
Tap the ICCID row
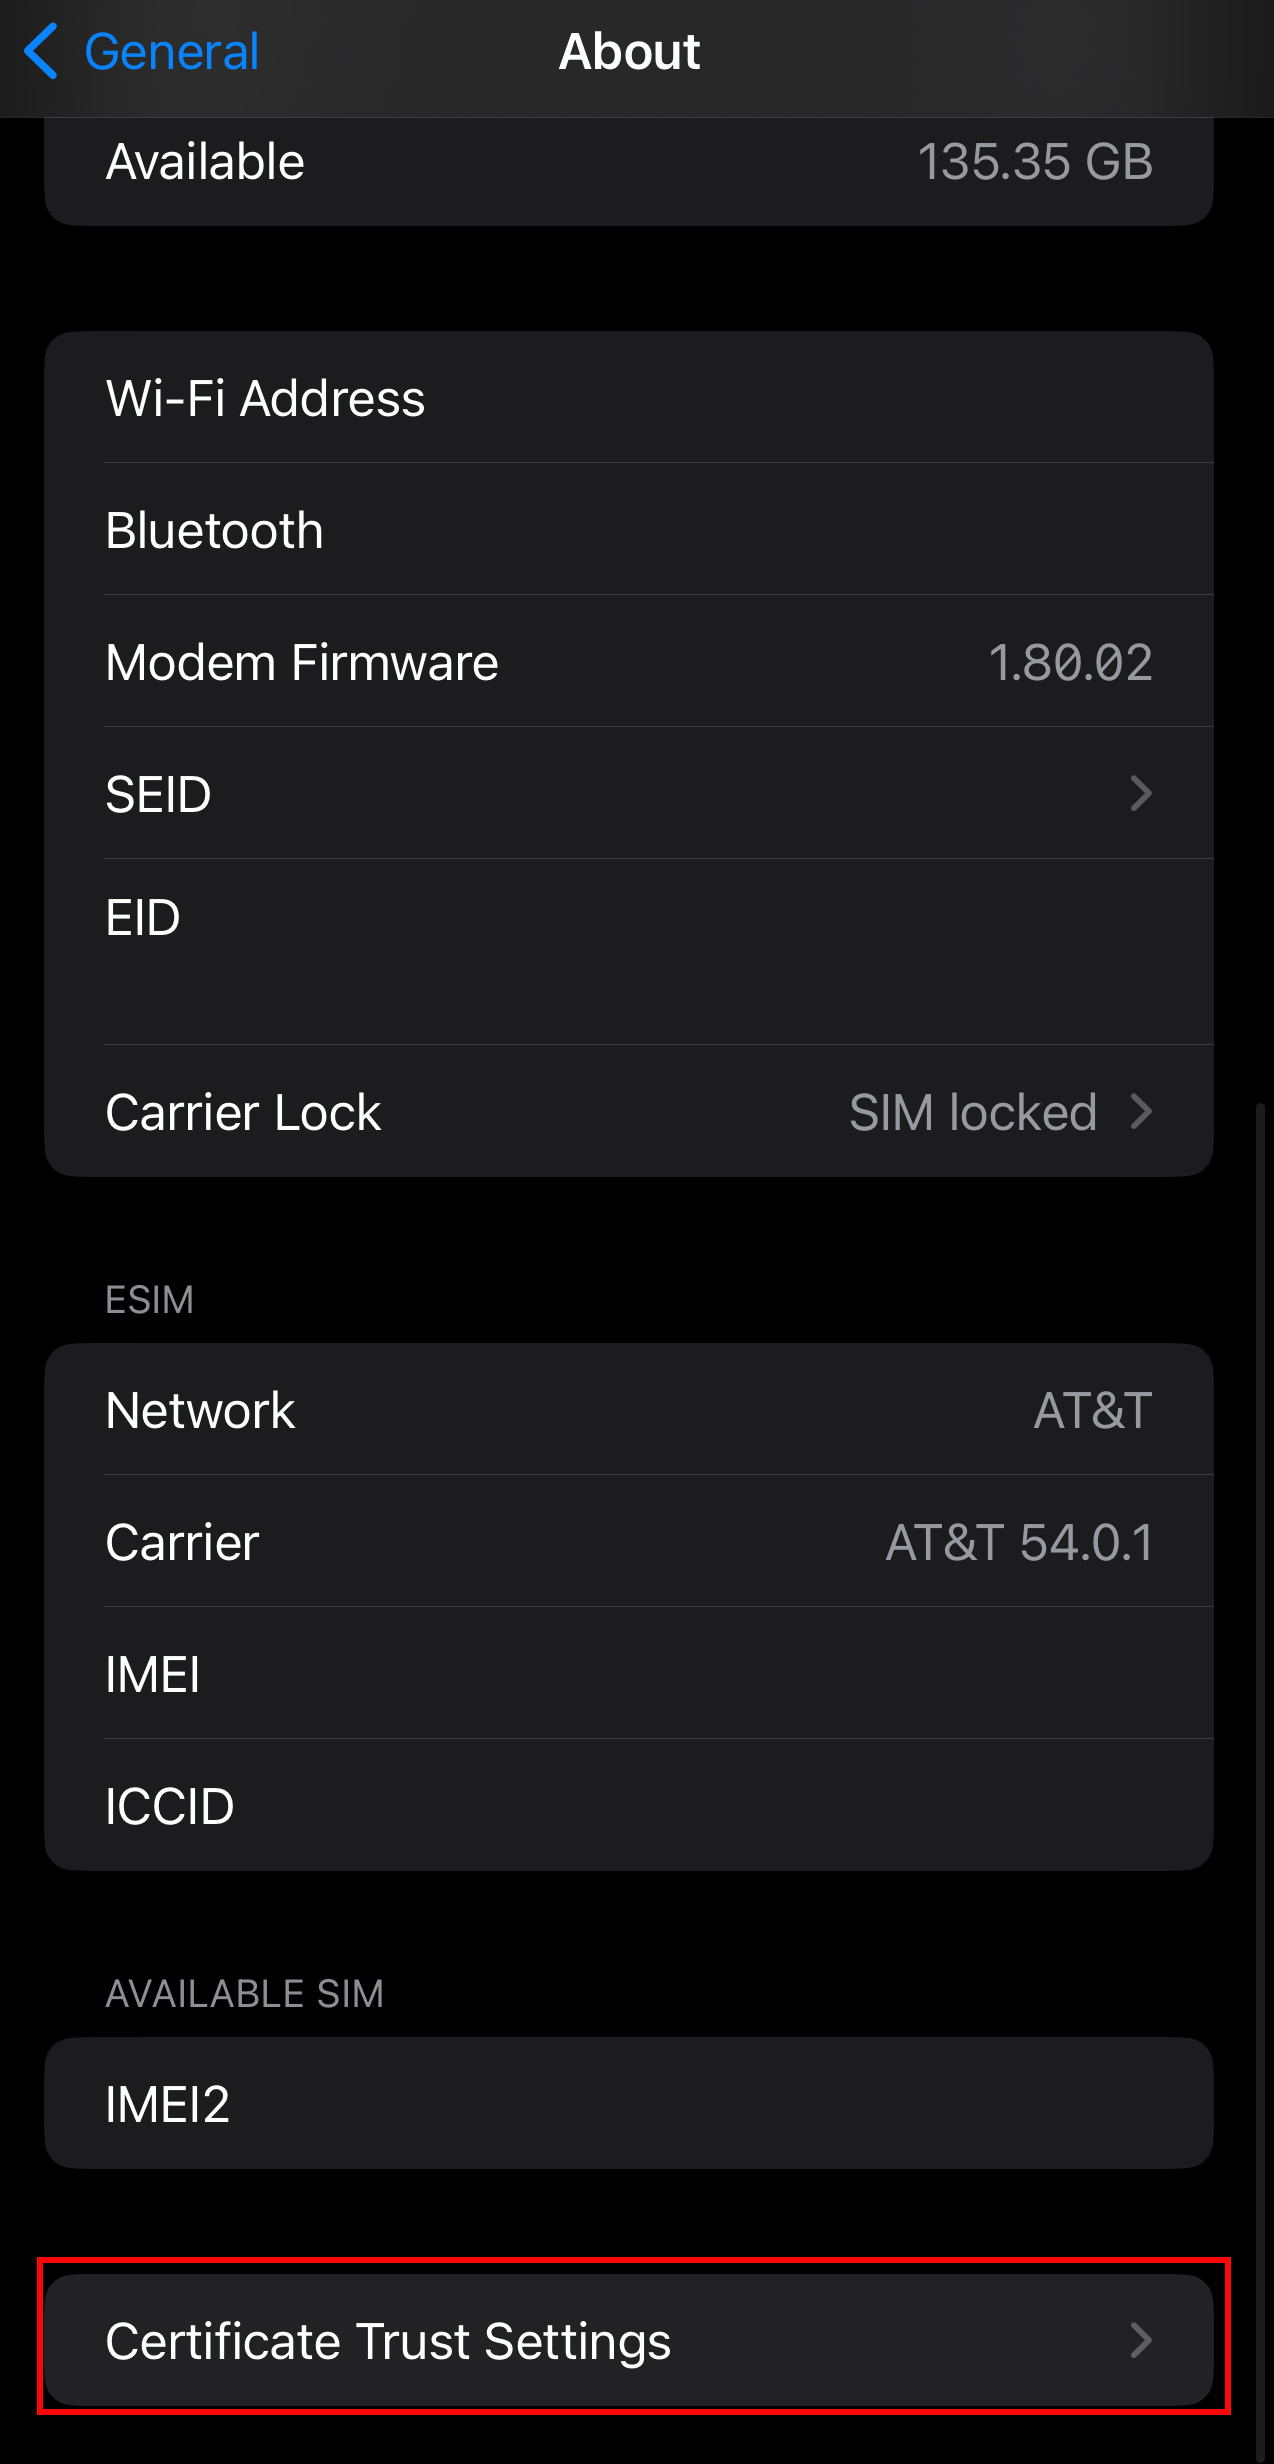pyautogui.click(x=628, y=1806)
